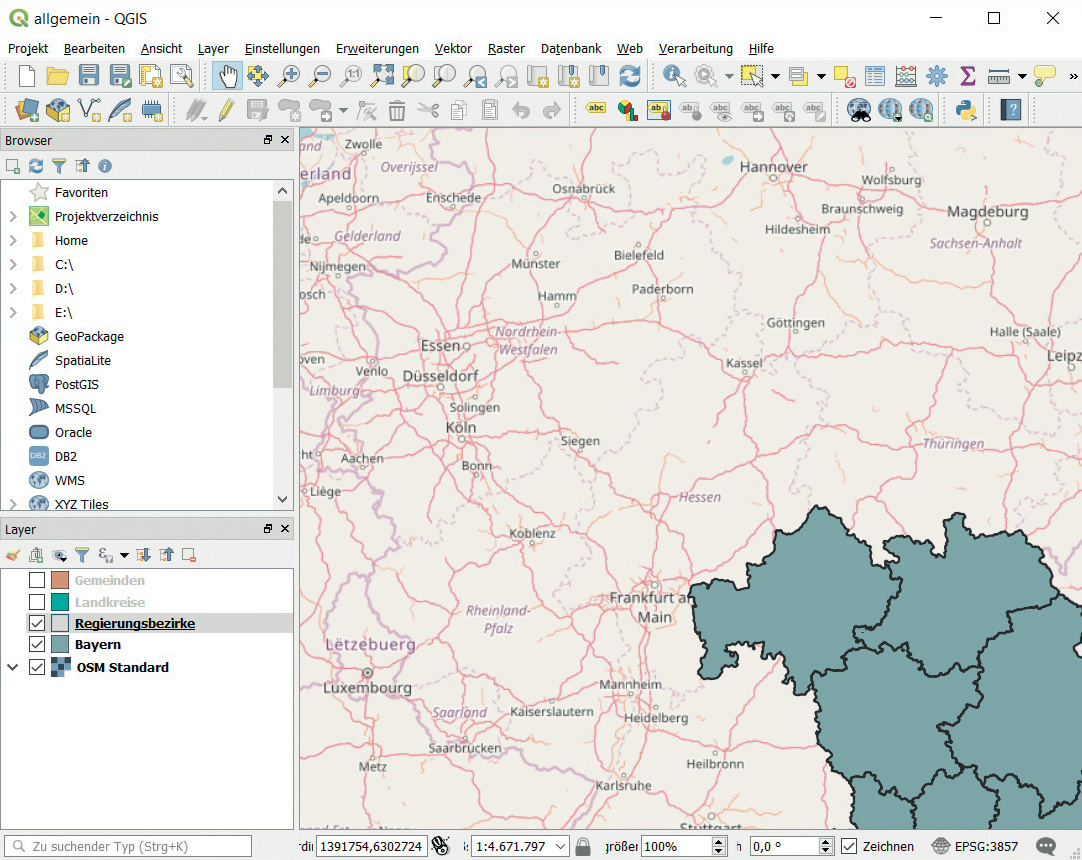Select the Bayern layer name

tap(97, 645)
